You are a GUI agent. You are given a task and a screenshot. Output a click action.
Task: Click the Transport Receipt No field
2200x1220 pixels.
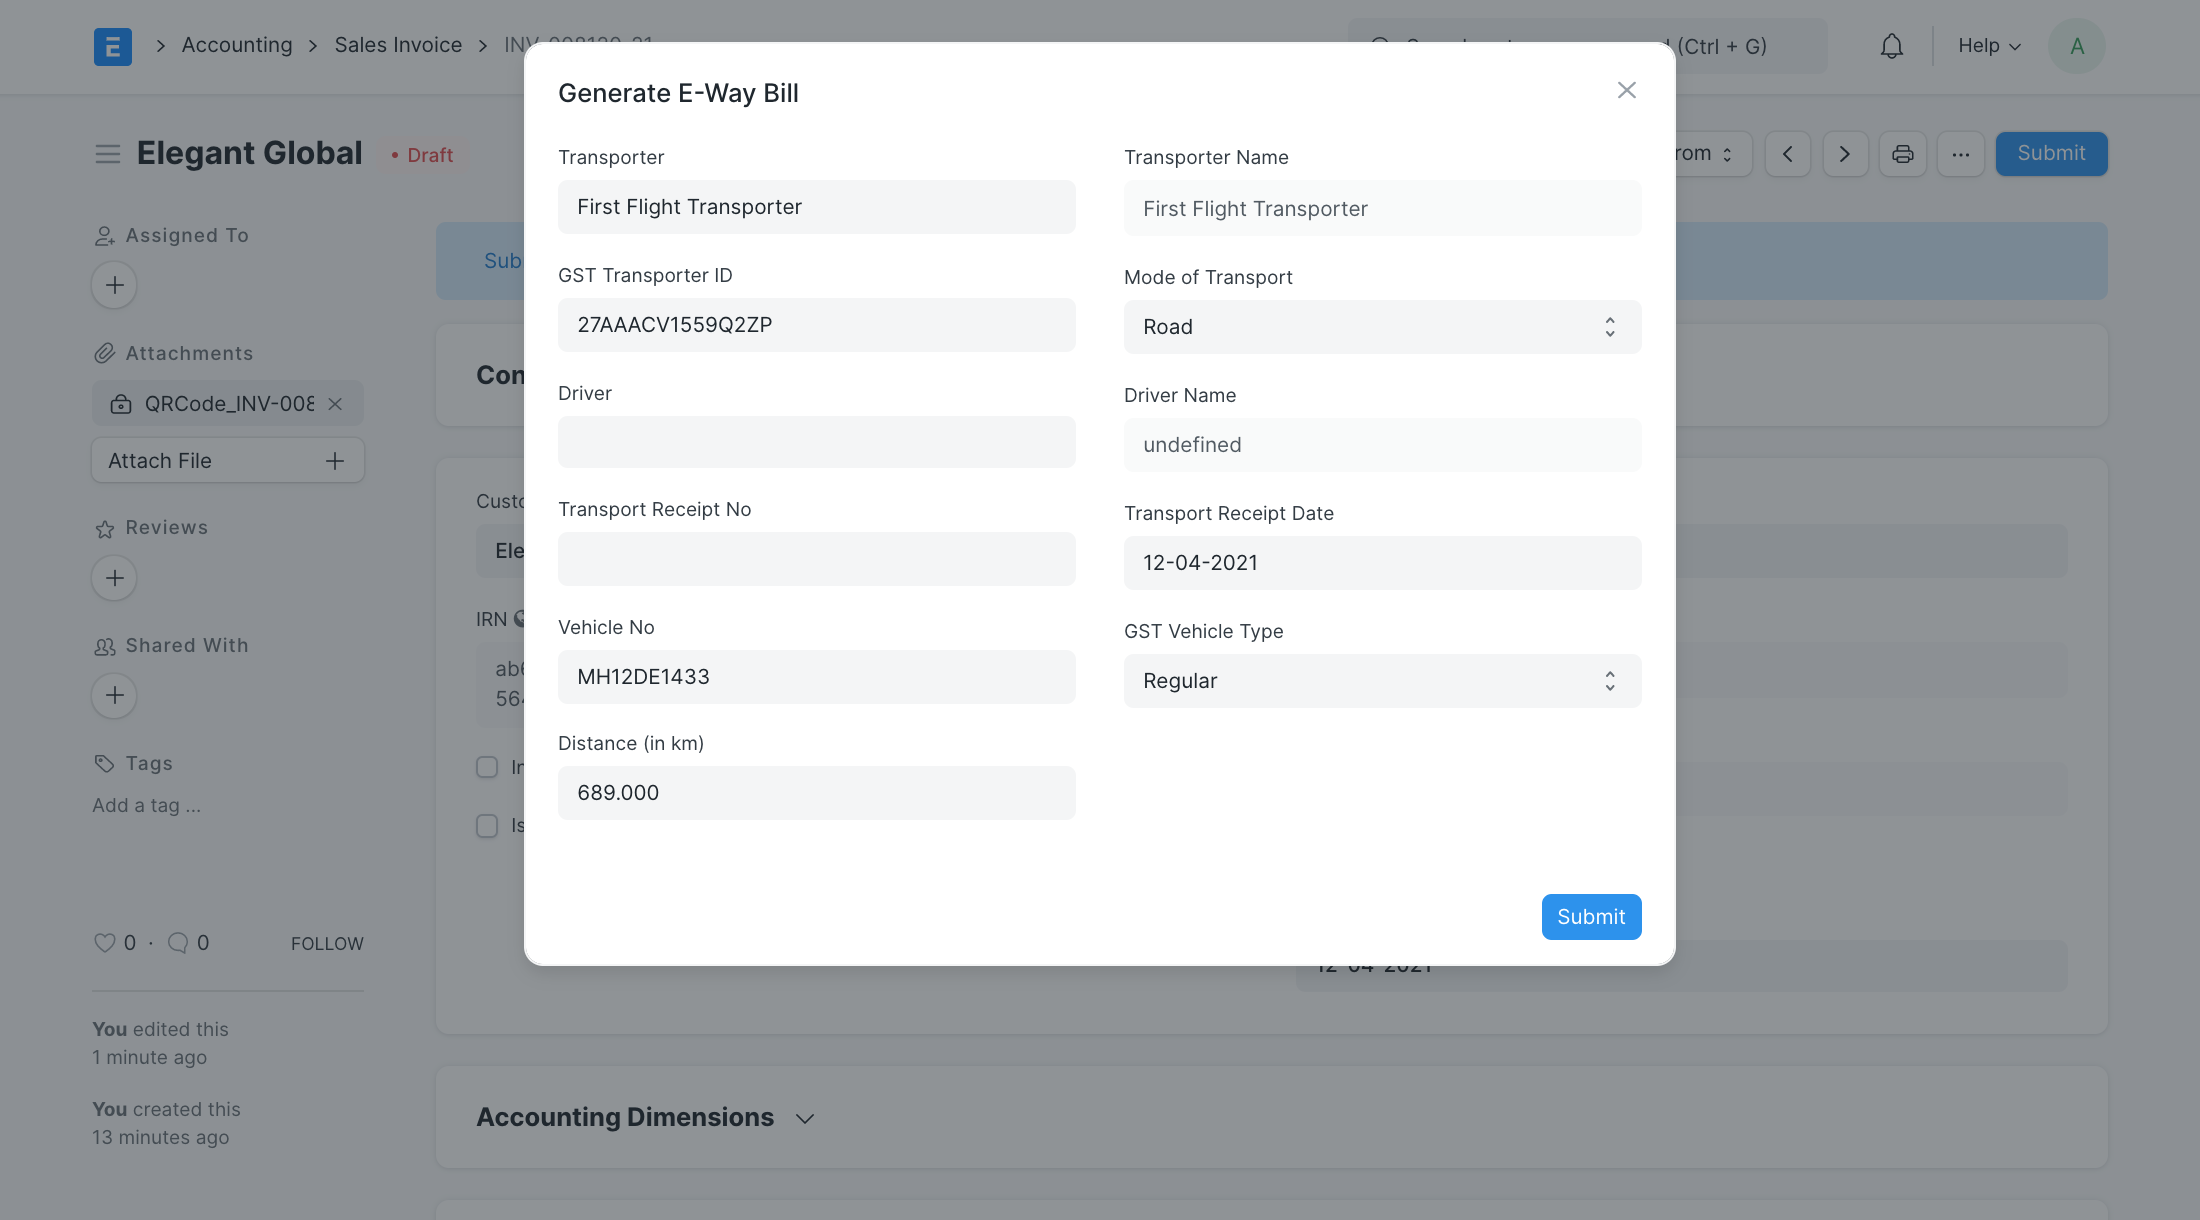click(816, 559)
